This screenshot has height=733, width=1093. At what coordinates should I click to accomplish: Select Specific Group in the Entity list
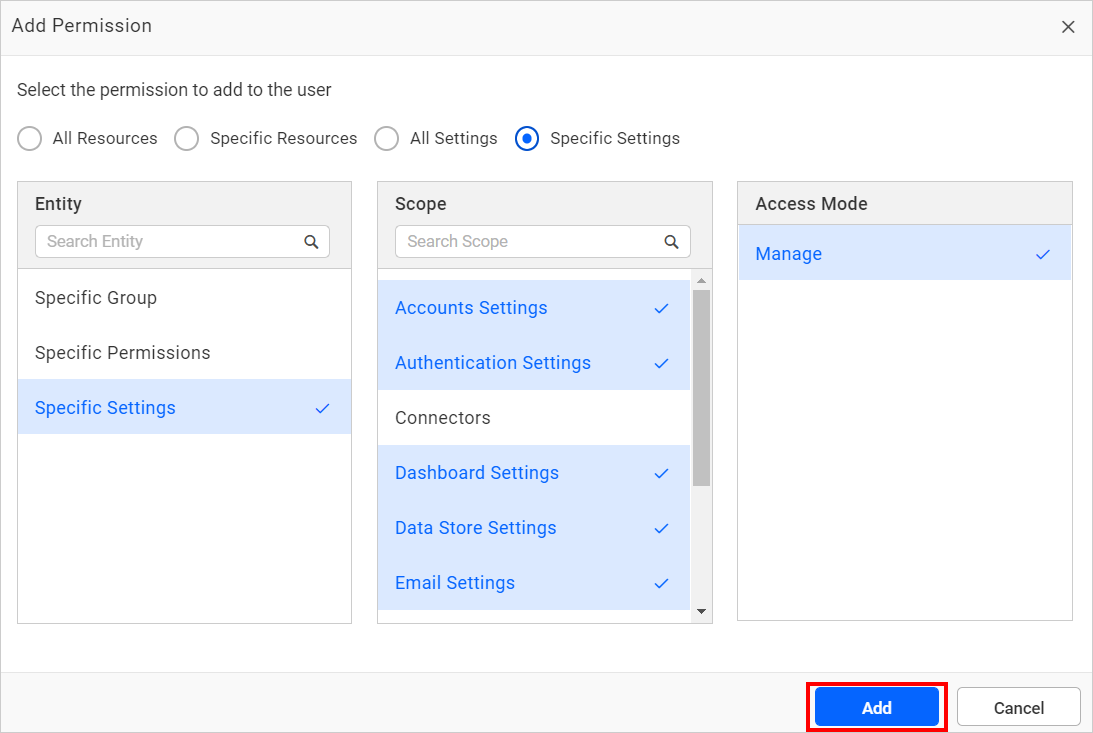[96, 297]
